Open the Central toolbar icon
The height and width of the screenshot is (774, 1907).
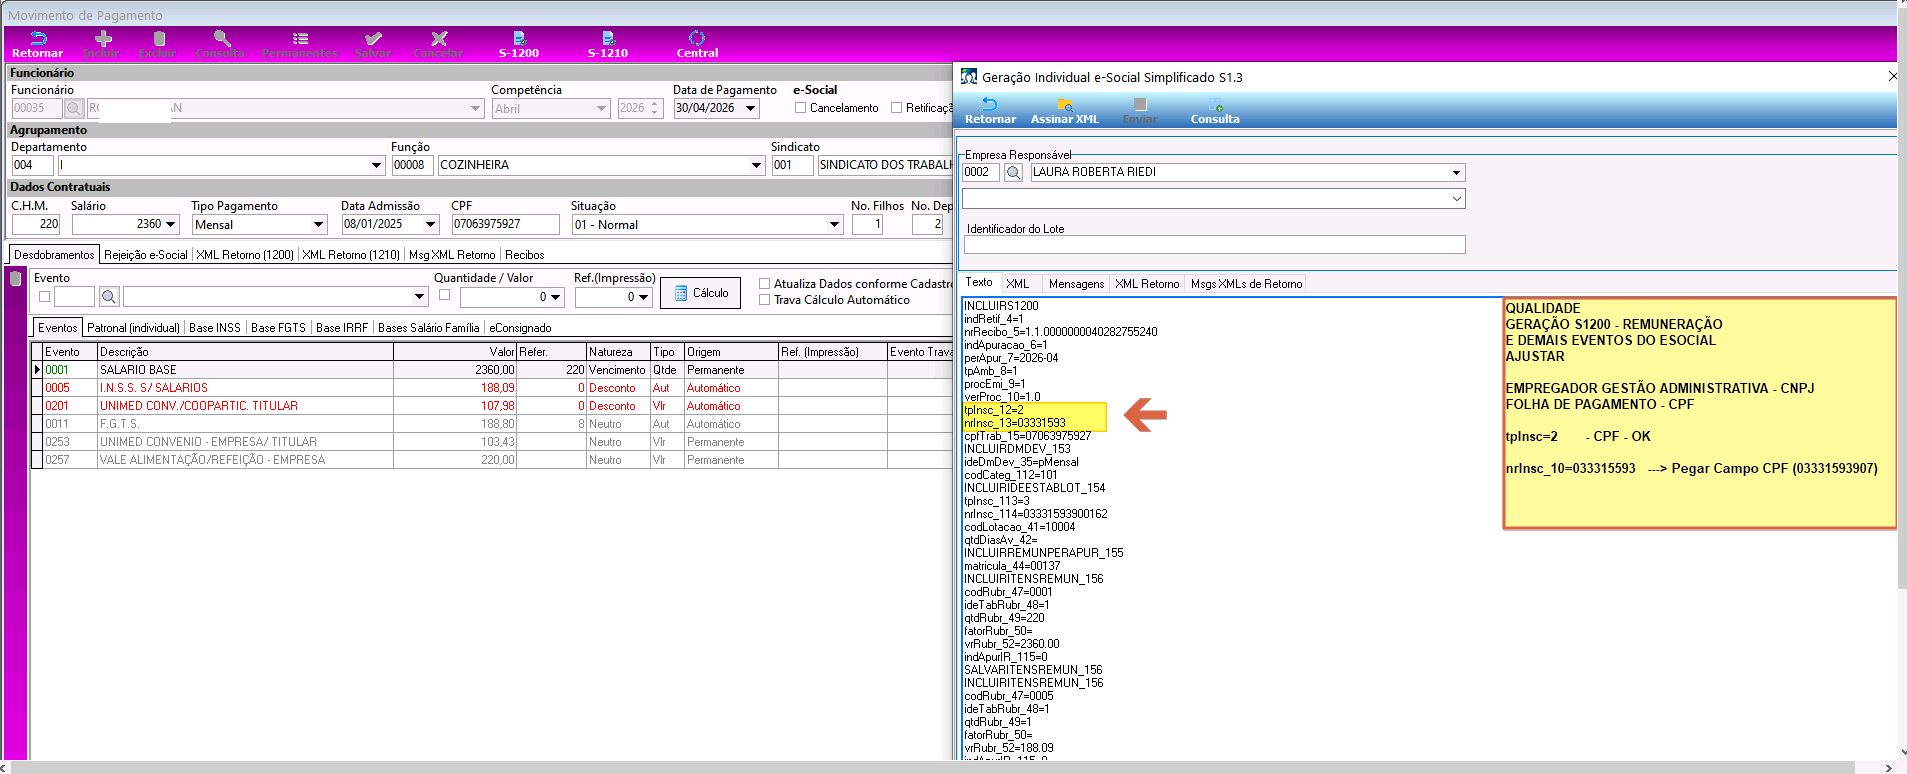click(x=697, y=44)
